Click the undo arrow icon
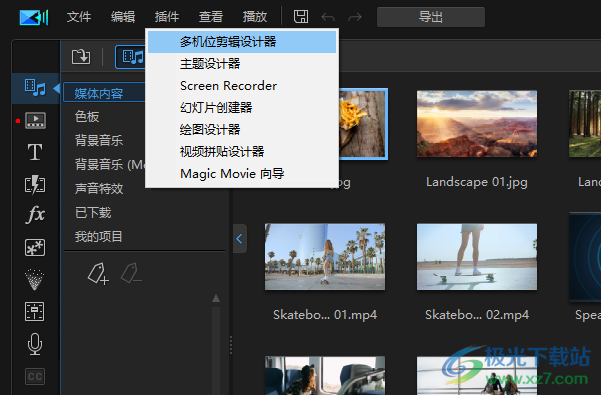601x395 pixels. tap(328, 17)
